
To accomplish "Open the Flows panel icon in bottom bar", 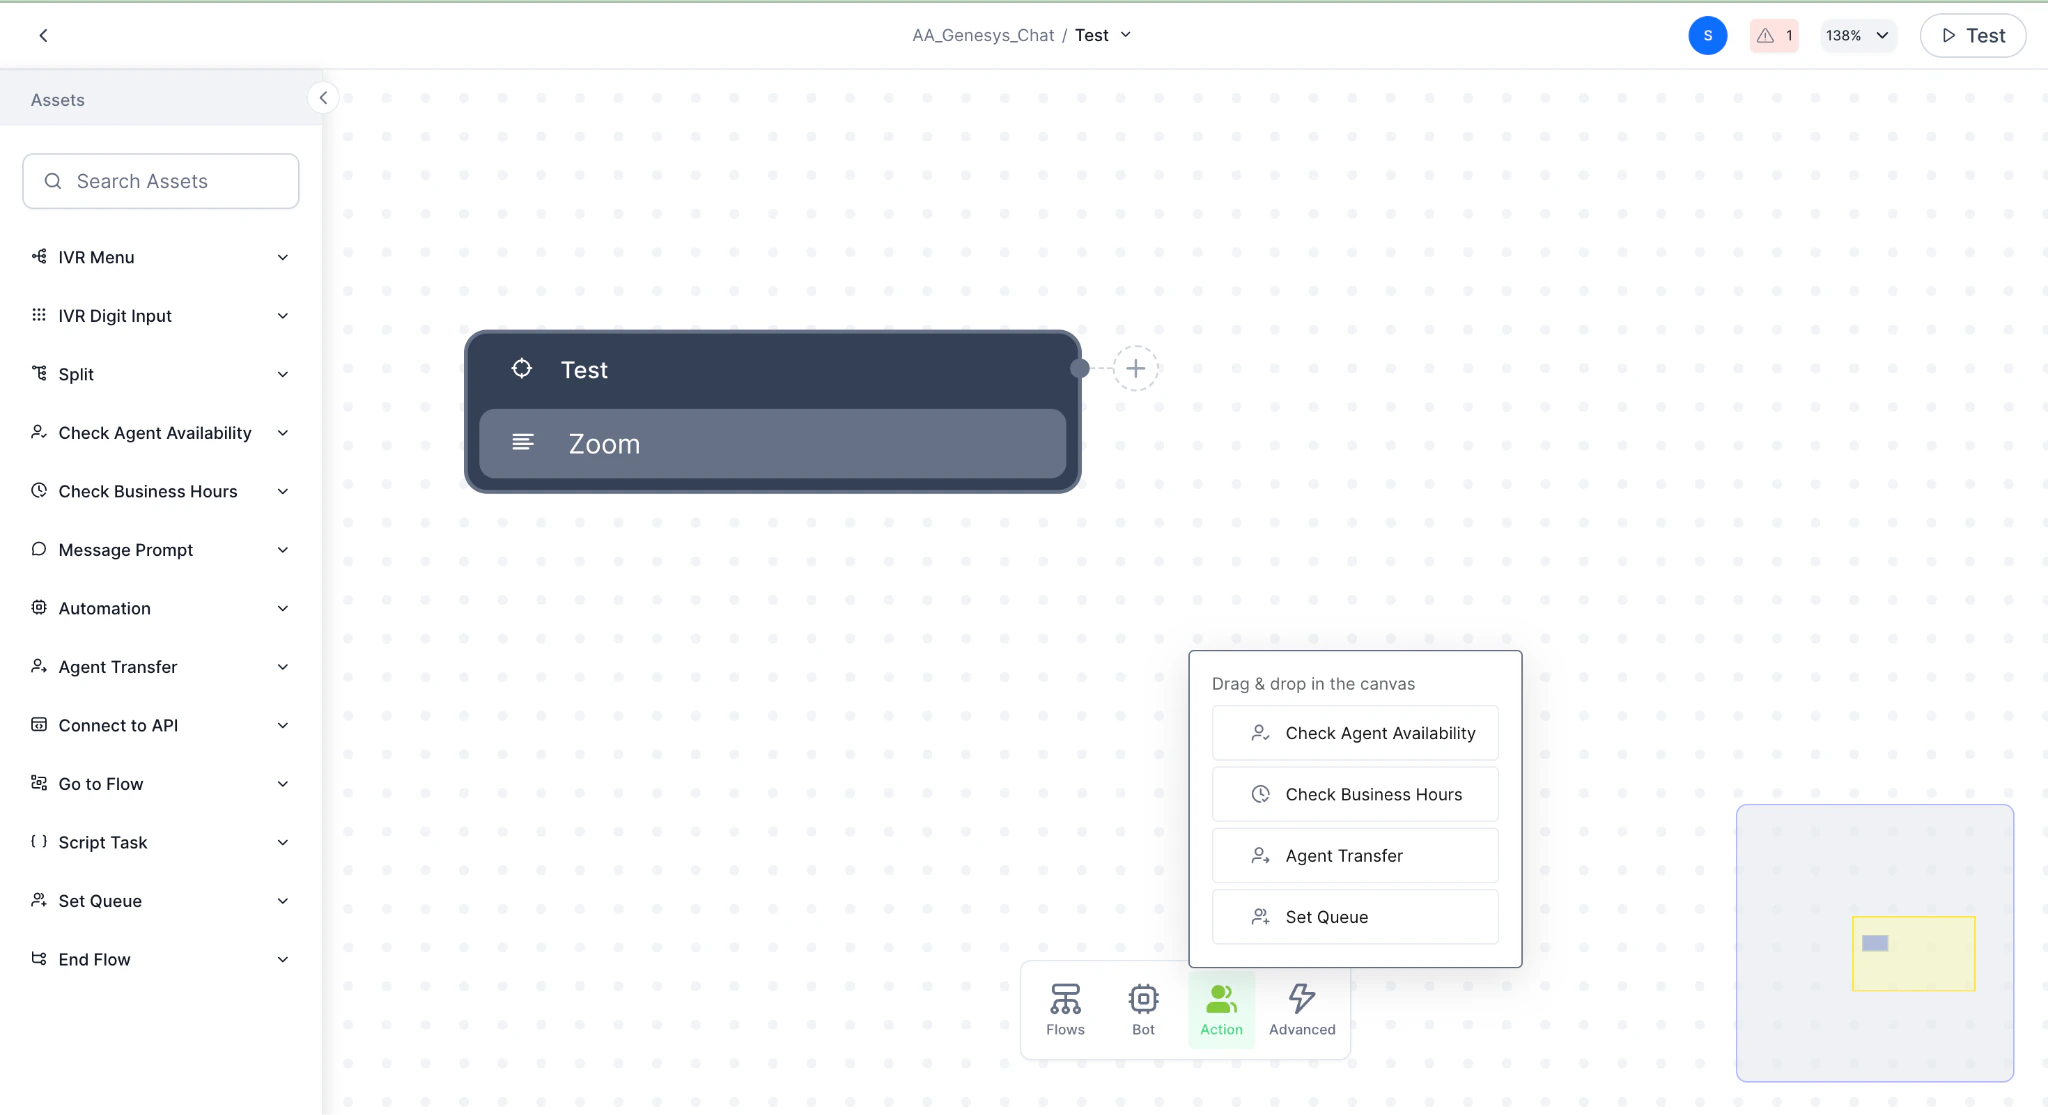I will coord(1064,998).
